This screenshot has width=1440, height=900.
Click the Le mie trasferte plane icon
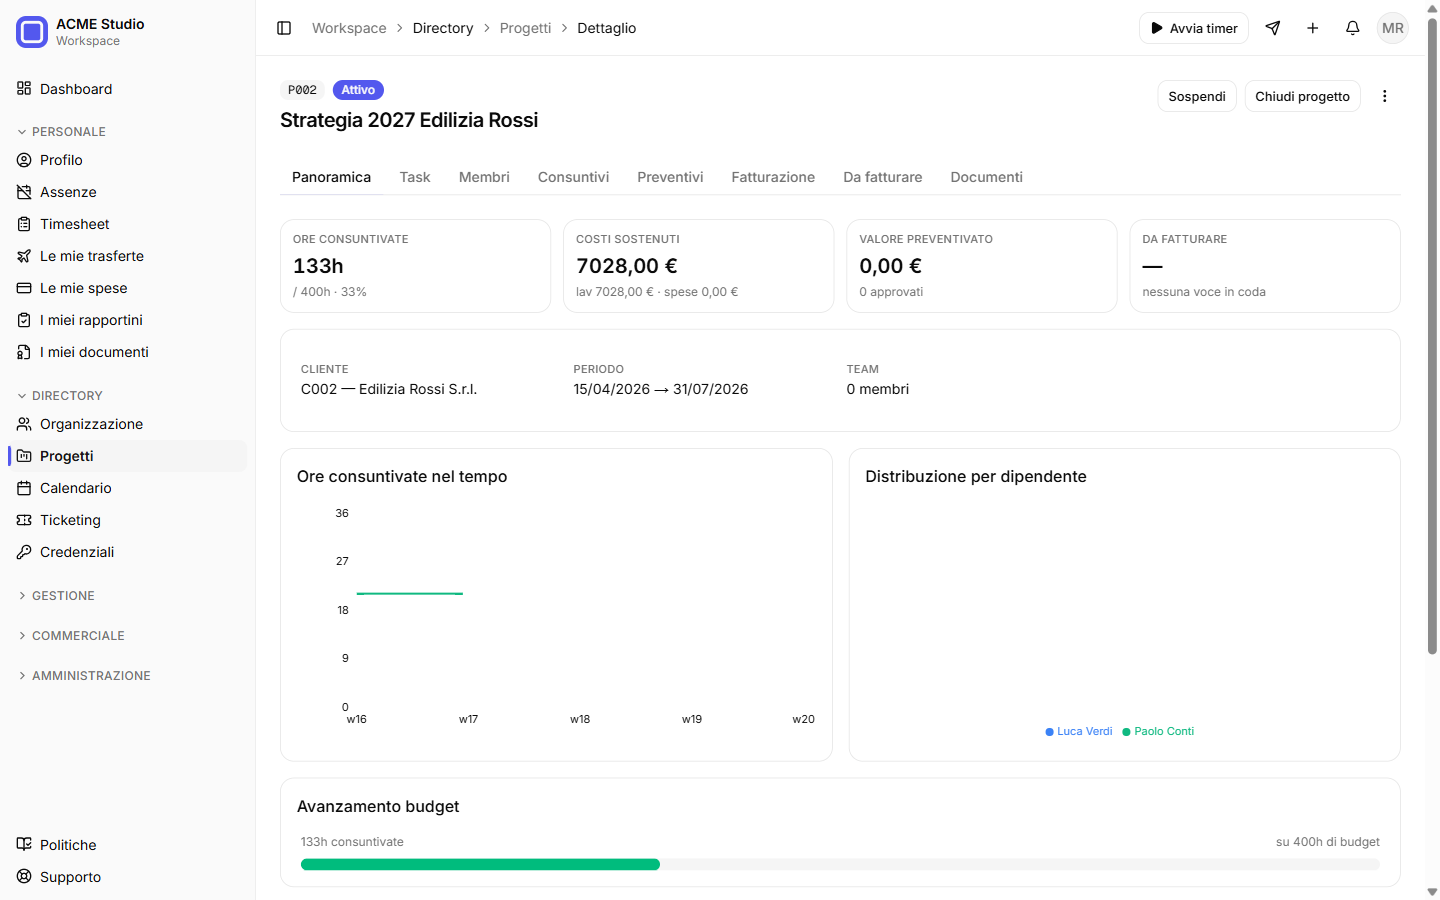(x=24, y=256)
